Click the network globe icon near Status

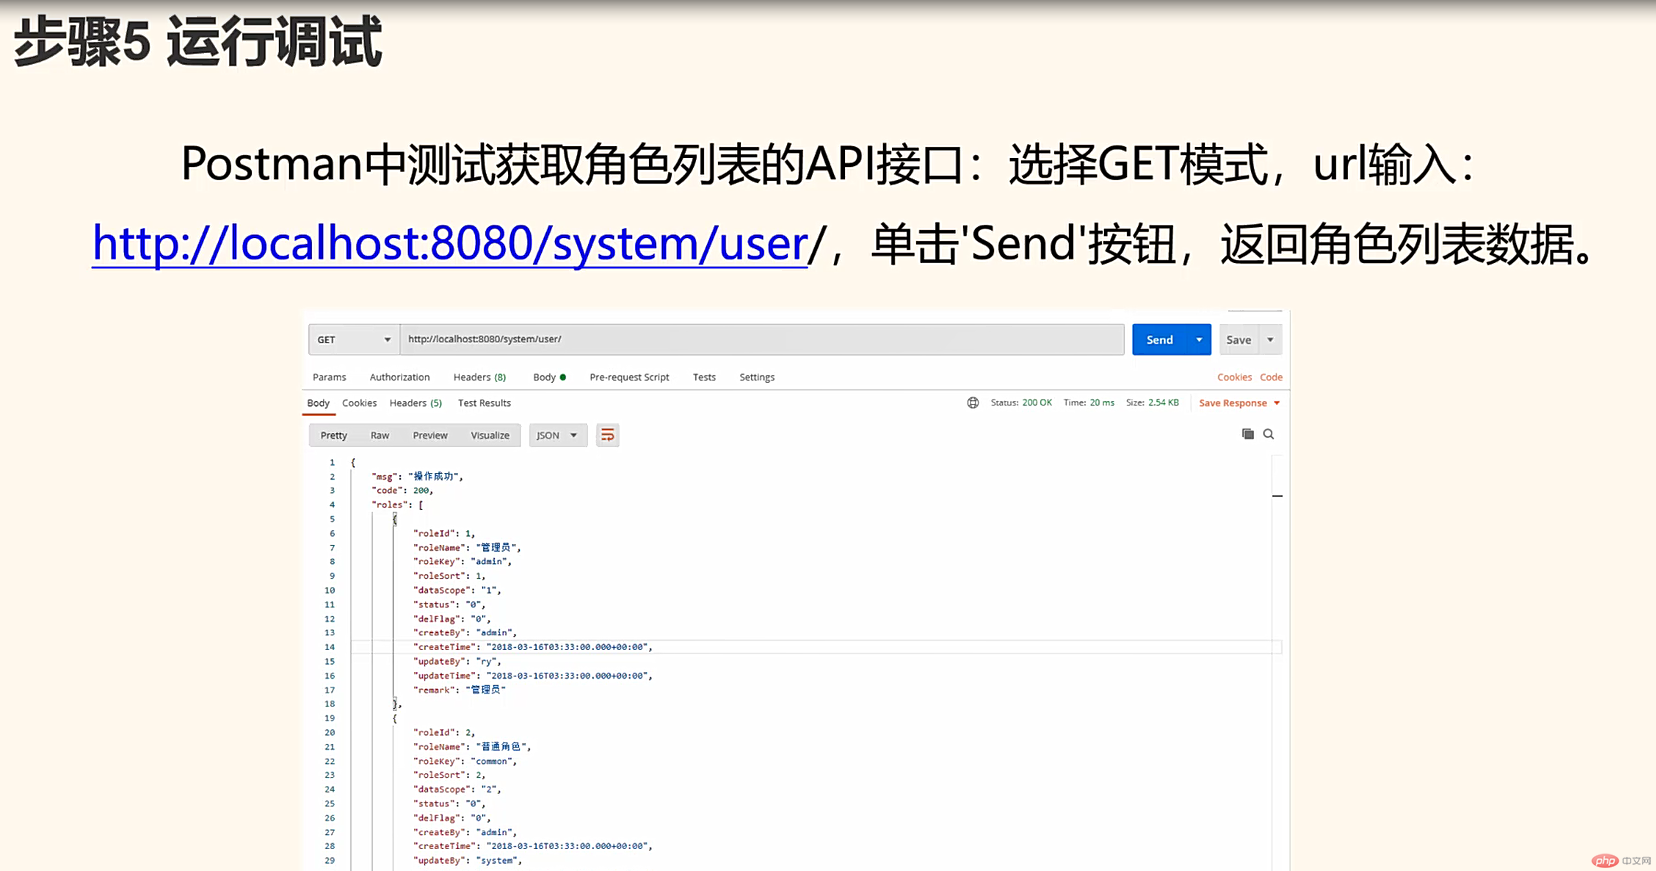pos(972,403)
